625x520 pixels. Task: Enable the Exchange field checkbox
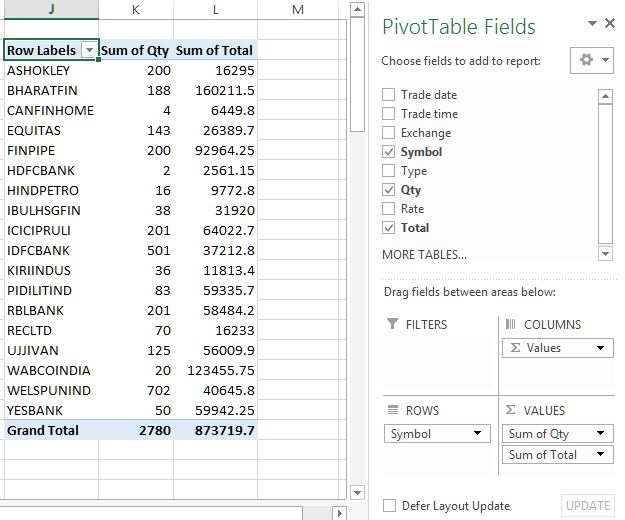388,133
